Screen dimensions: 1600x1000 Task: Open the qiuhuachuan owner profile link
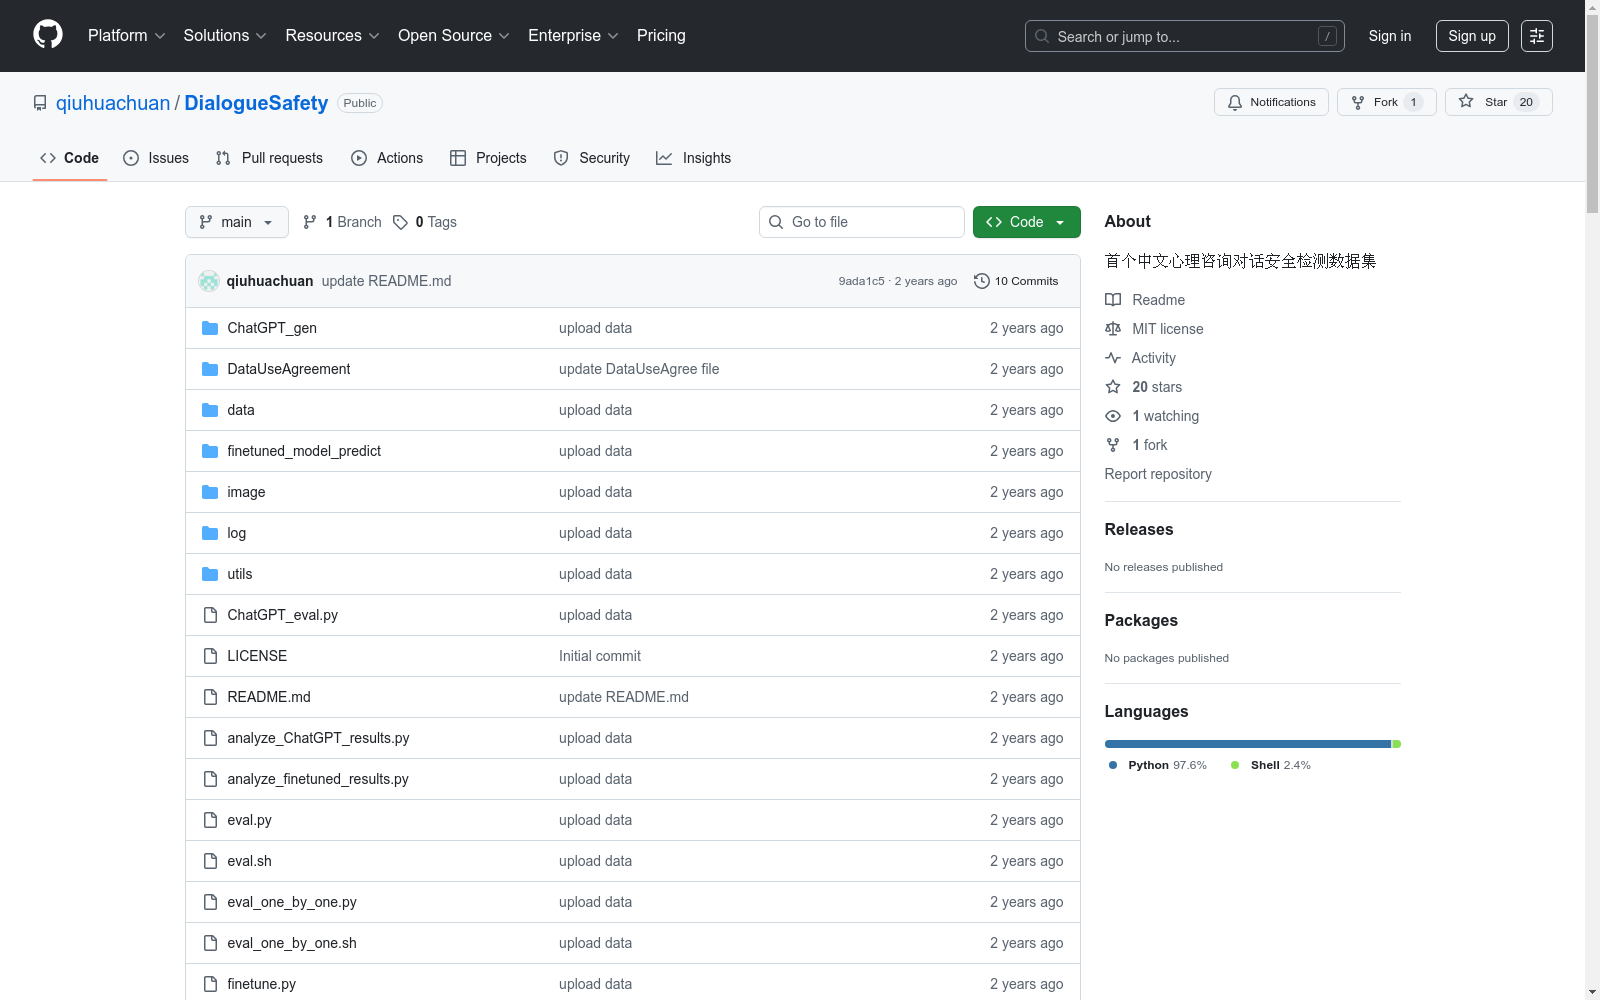tap(113, 103)
